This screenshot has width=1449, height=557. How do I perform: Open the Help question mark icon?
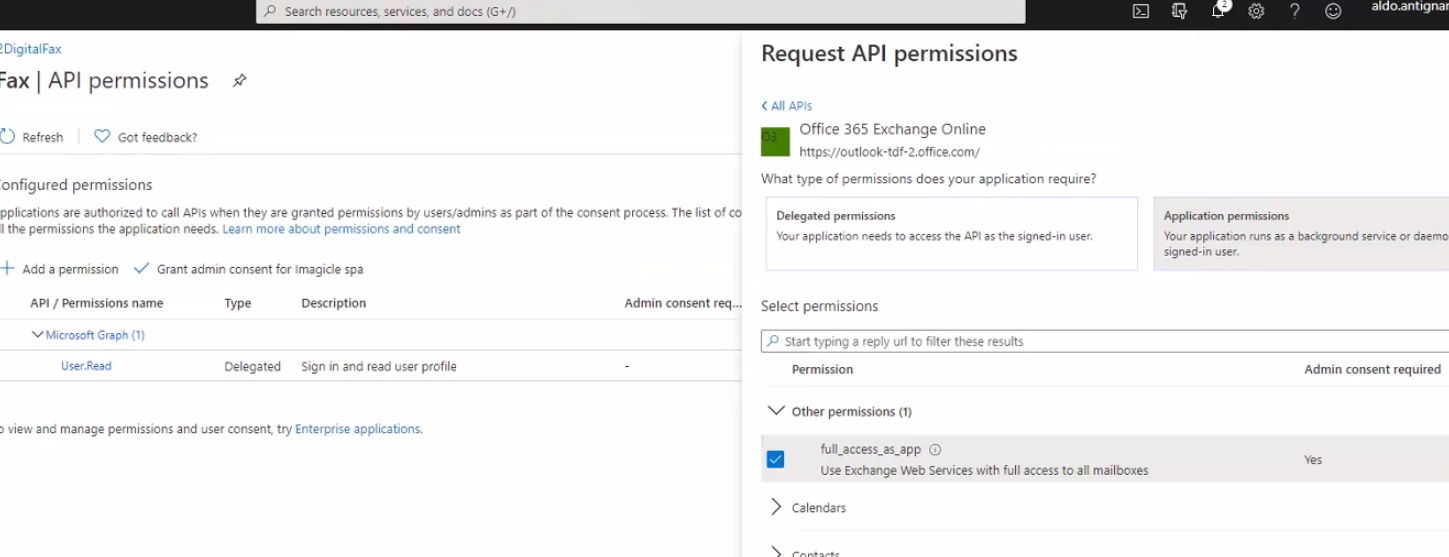click(1294, 11)
